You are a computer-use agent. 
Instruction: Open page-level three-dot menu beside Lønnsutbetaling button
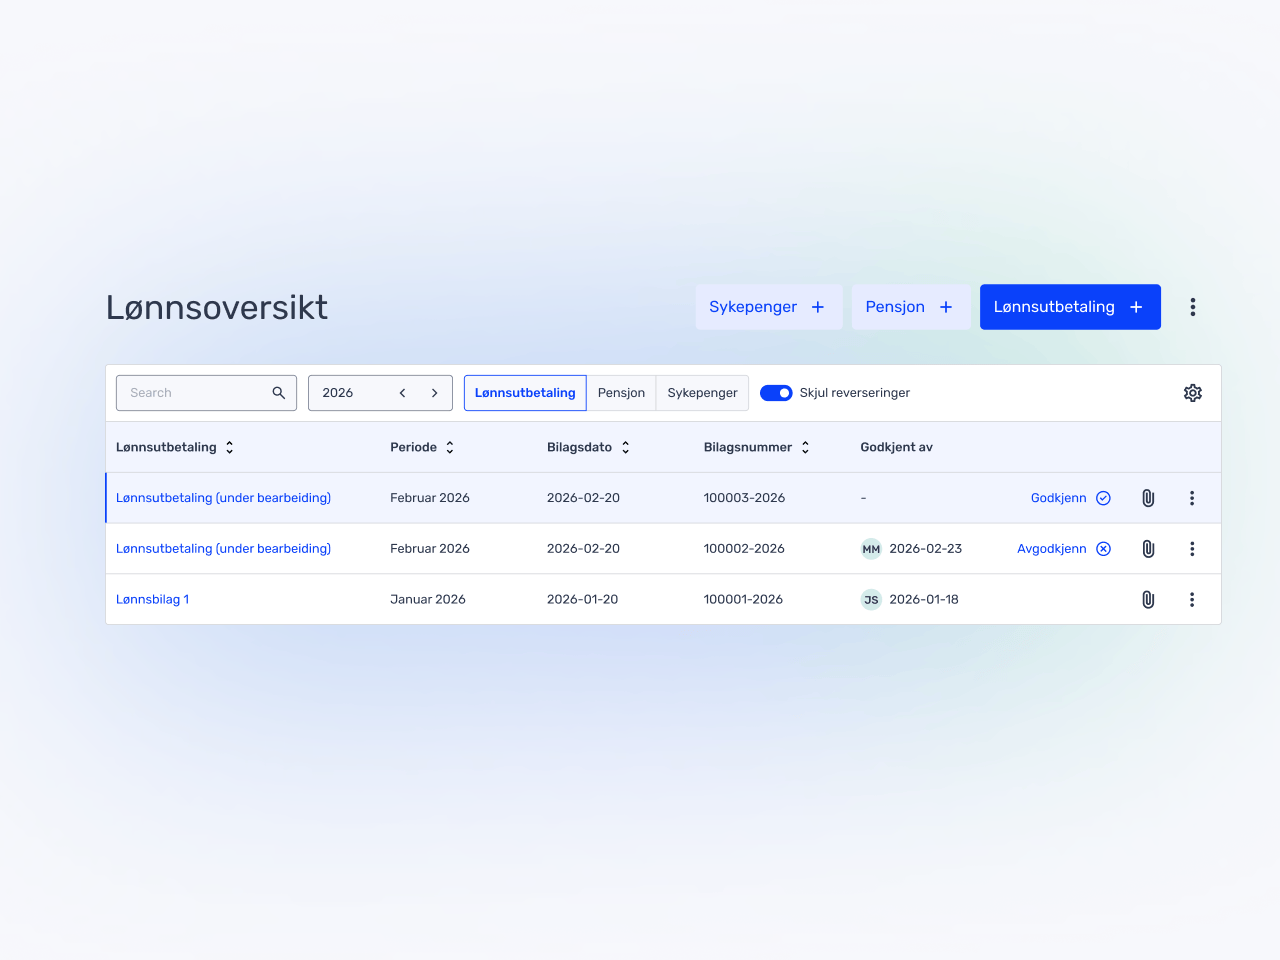[1192, 307]
